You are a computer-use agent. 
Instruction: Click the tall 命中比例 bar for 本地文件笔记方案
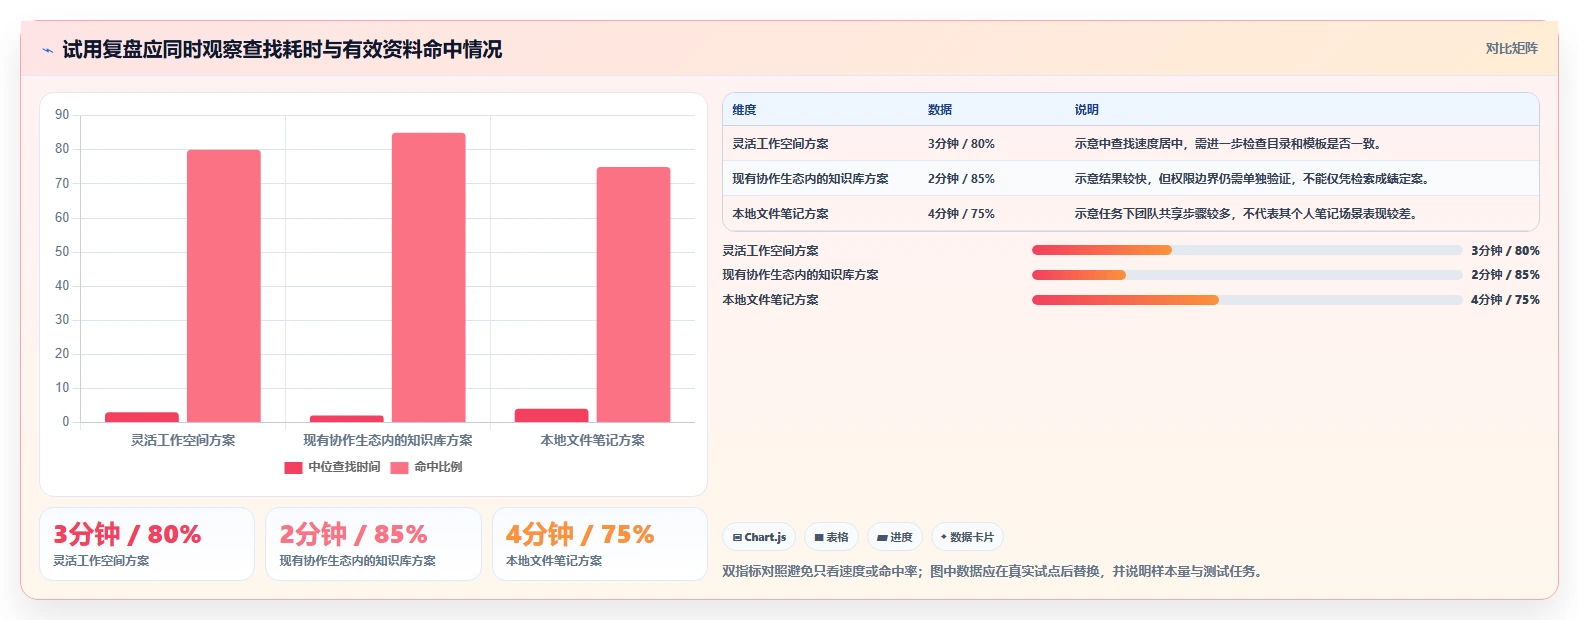(634, 294)
